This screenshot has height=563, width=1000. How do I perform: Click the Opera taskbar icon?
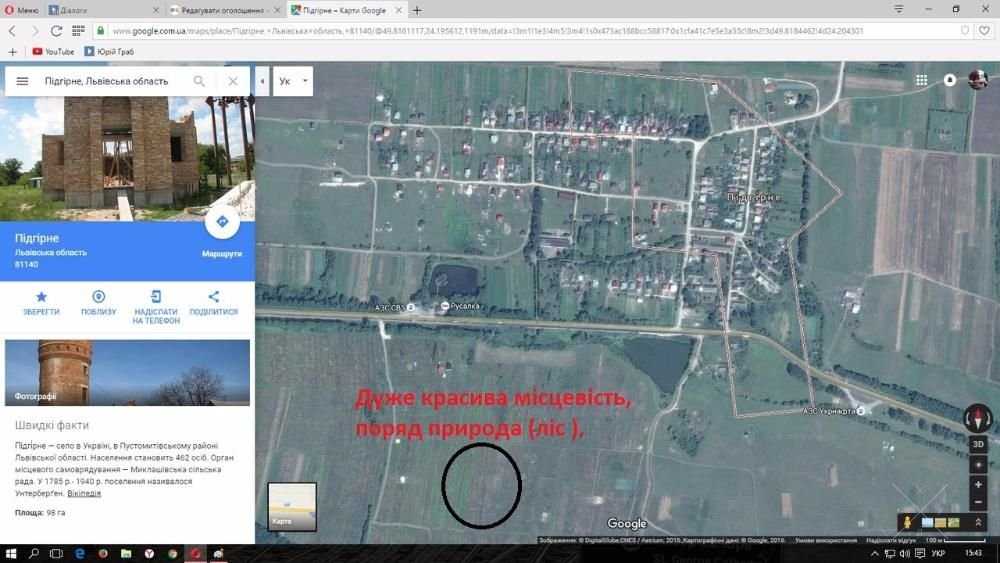point(196,553)
